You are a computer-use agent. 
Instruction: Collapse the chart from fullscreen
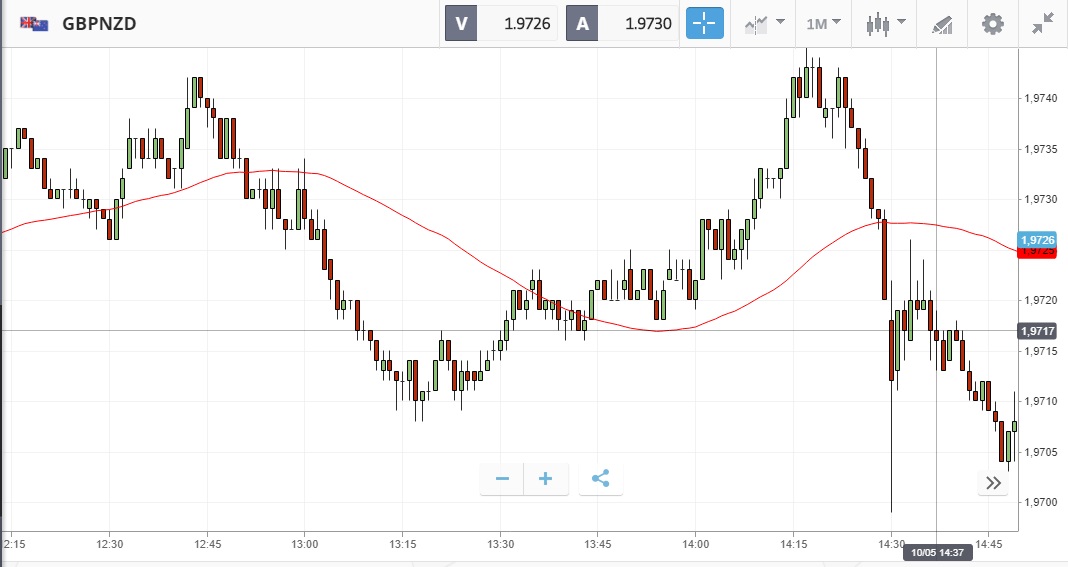pos(1043,23)
